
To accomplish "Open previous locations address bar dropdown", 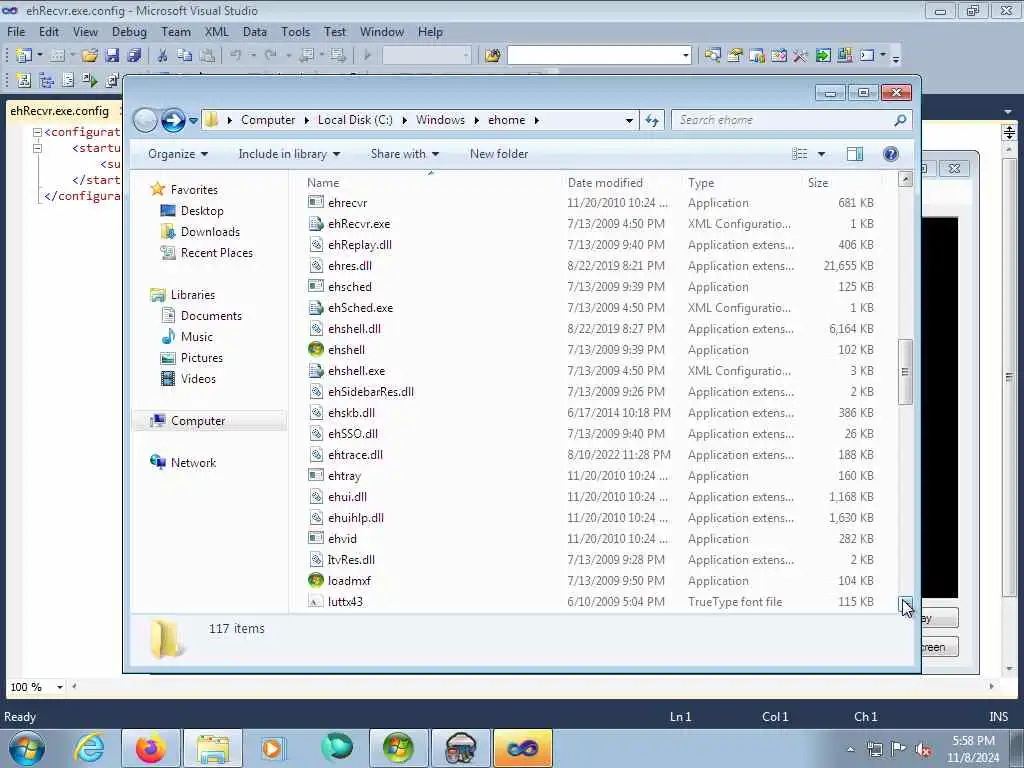I will tap(629, 120).
